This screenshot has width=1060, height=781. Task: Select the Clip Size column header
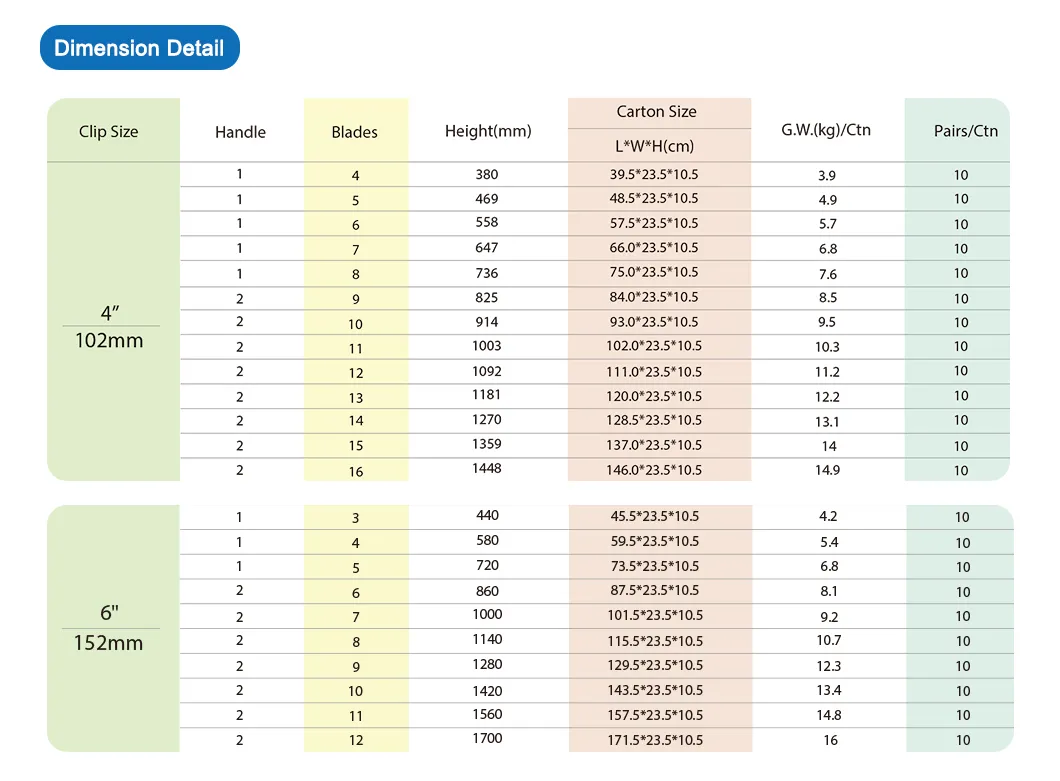(x=112, y=131)
